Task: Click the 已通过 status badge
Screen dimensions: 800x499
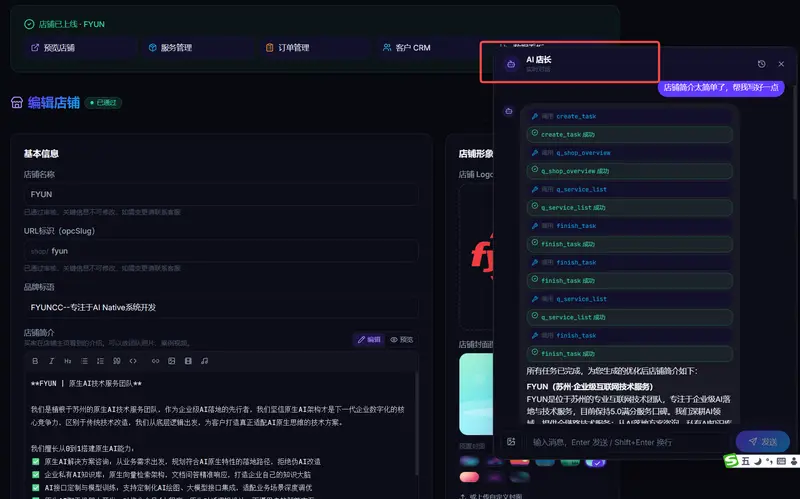Action: coord(103,103)
